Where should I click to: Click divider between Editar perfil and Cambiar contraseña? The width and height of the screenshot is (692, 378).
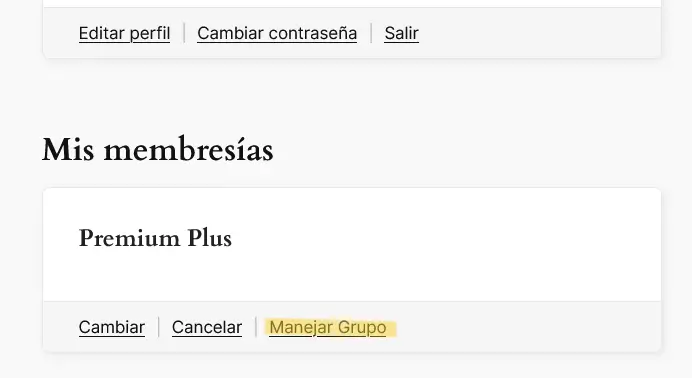(x=184, y=33)
